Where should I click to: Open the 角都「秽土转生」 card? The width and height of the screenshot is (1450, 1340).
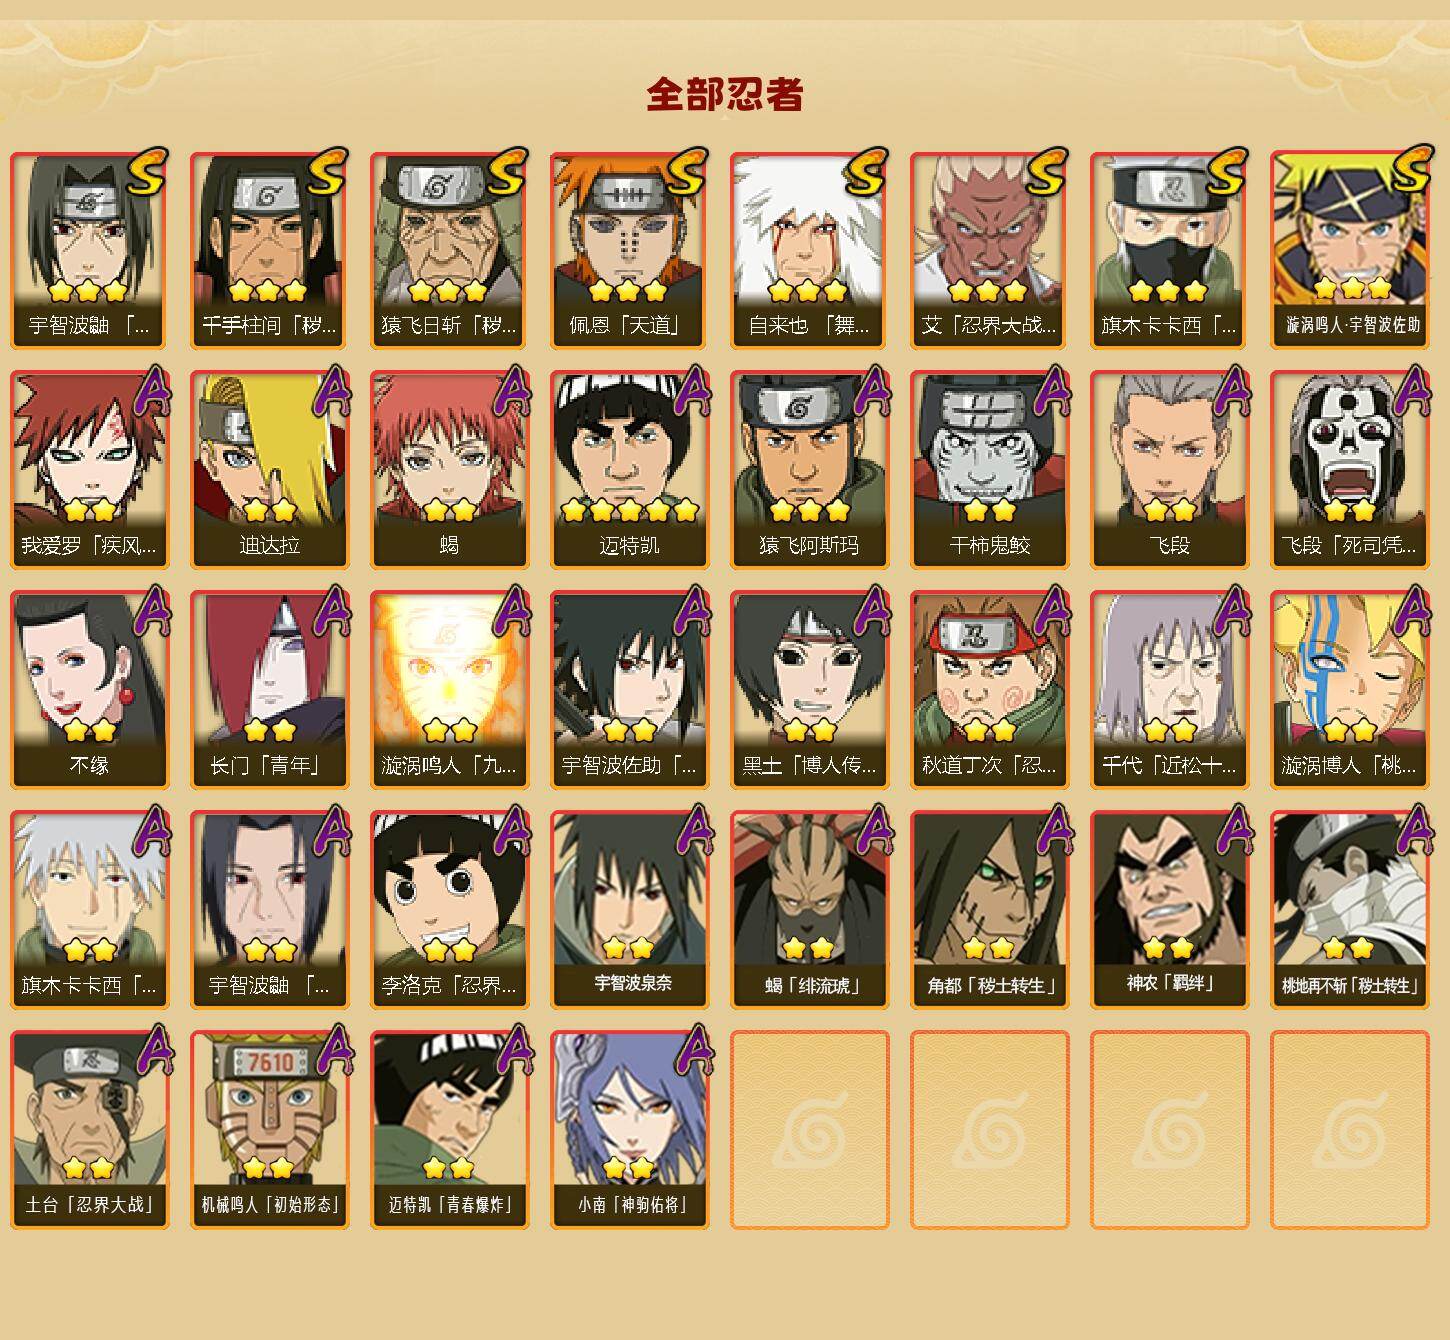989,910
